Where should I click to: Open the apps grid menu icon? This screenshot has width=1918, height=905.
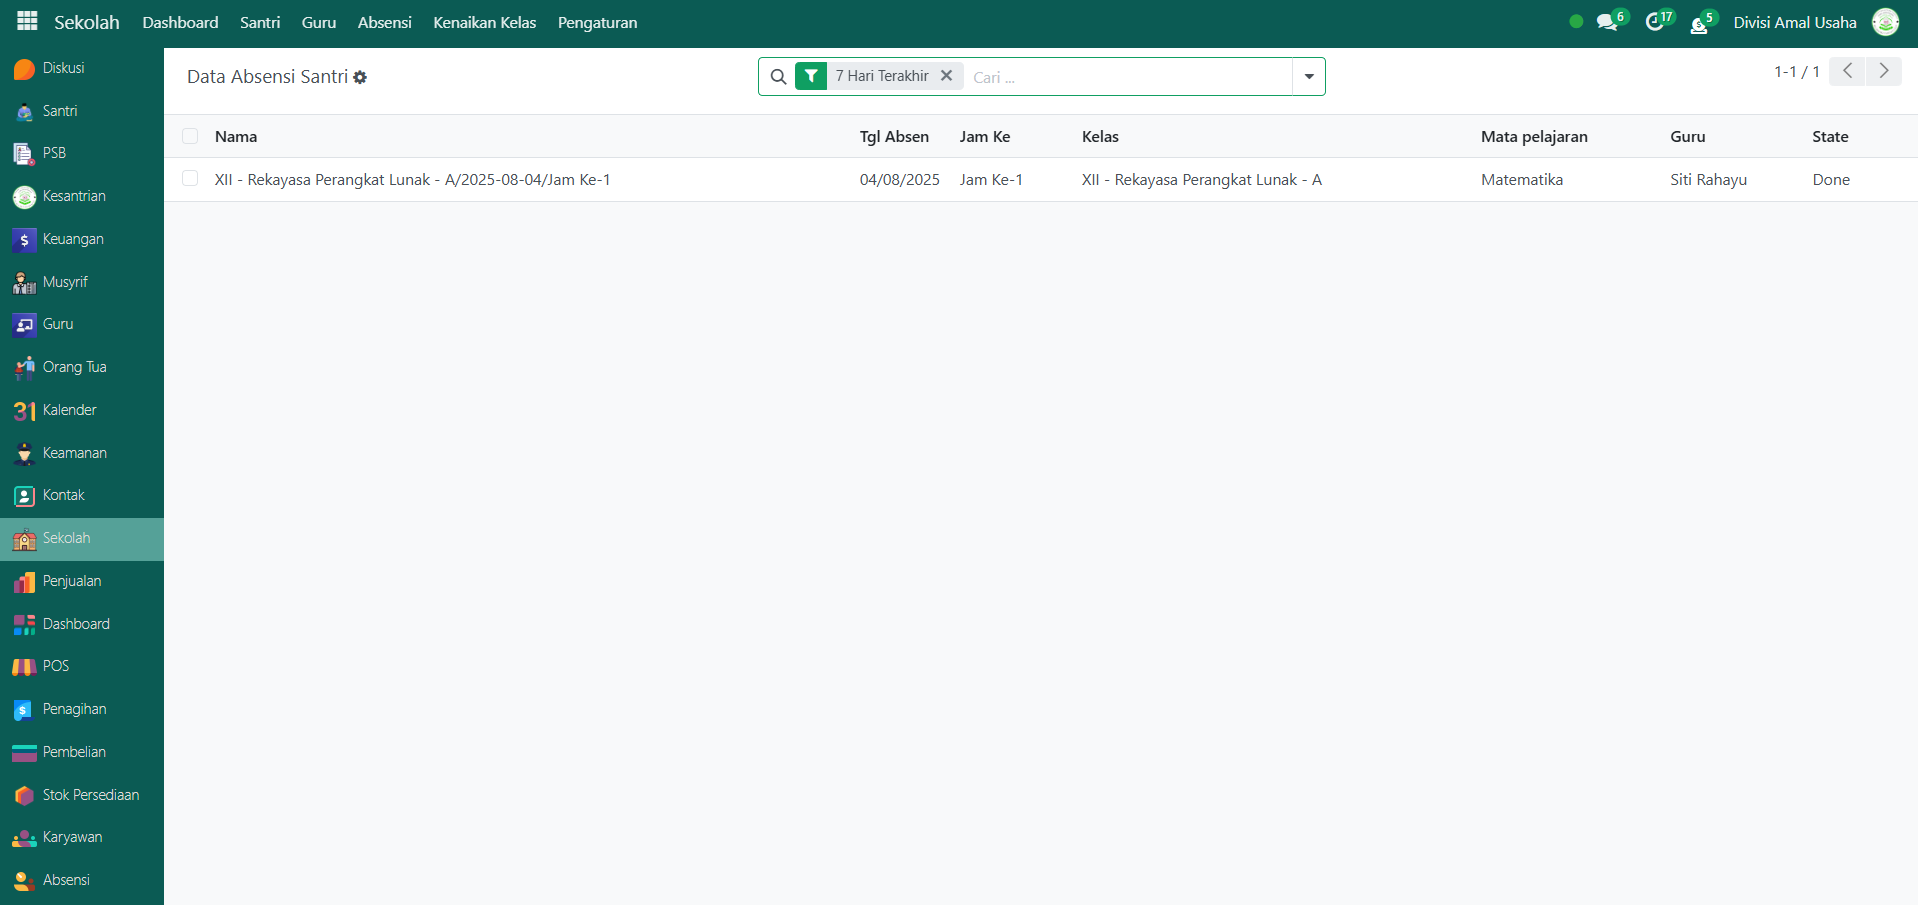coord(27,21)
